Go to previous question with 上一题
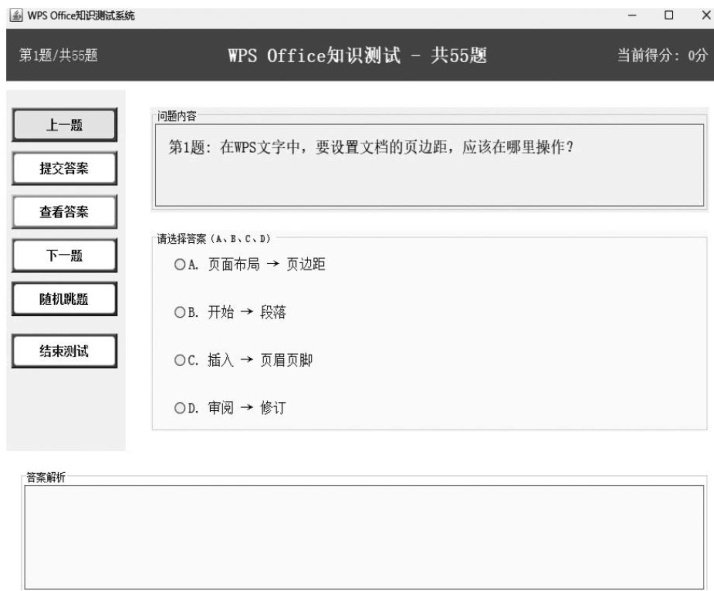 coord(64,125)
